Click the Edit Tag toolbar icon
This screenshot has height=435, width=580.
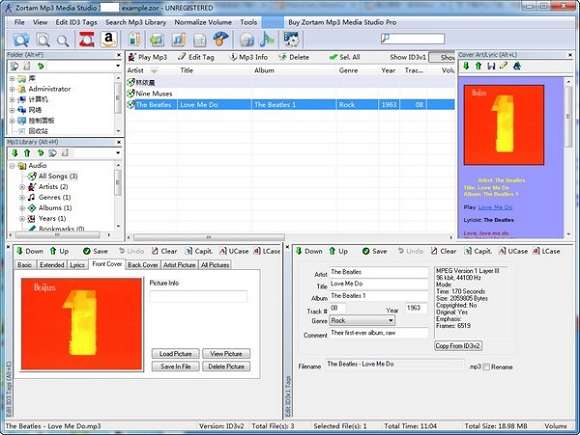[x=196, y=57]
